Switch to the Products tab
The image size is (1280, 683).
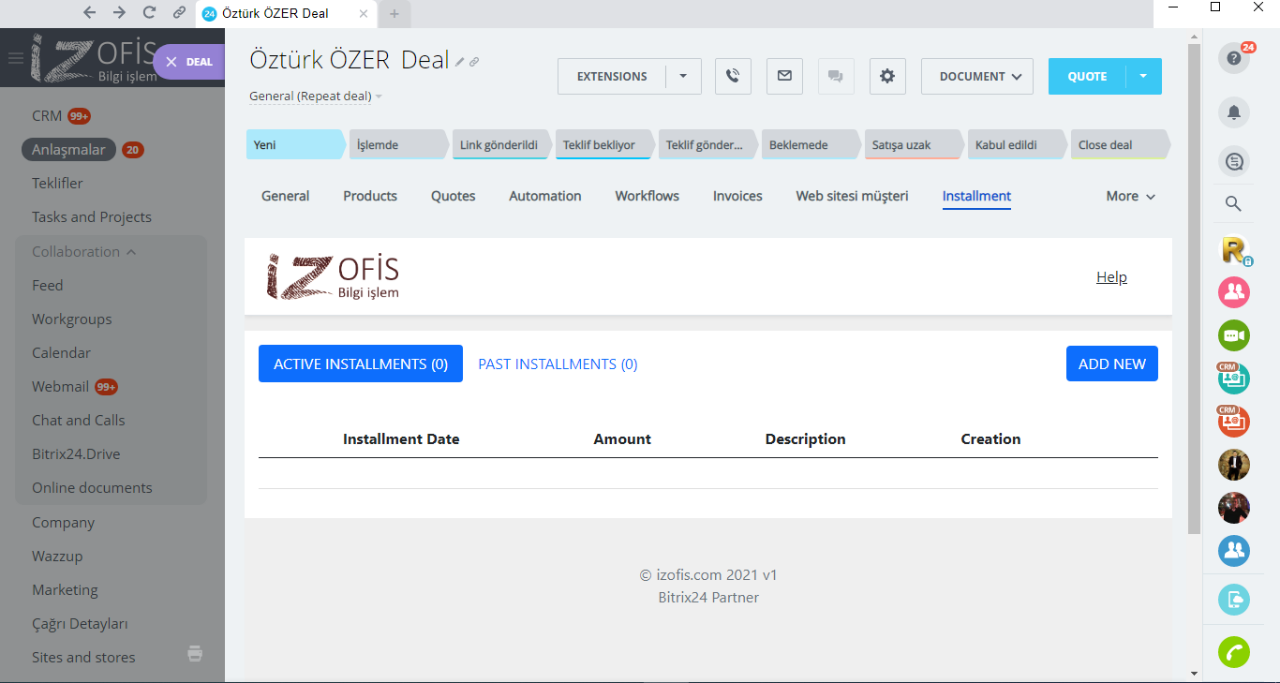pos(370,196)
